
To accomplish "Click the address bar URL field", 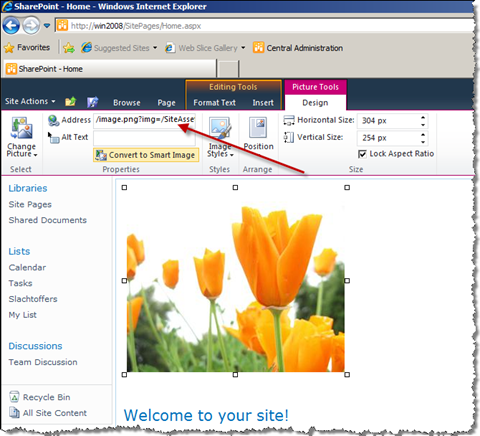I will 265,26.
